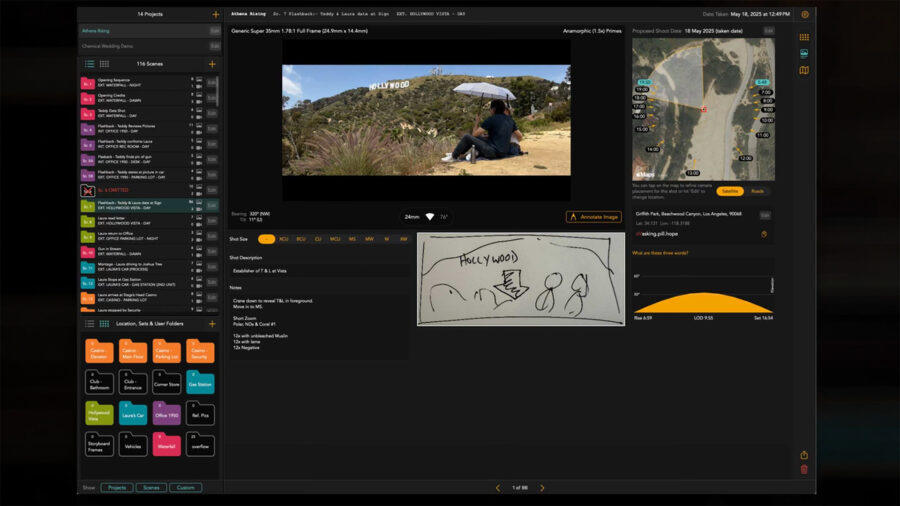The image size is (900, 506).
Task: Open grid view icon in right sidebar
Action: click(804, 37)
